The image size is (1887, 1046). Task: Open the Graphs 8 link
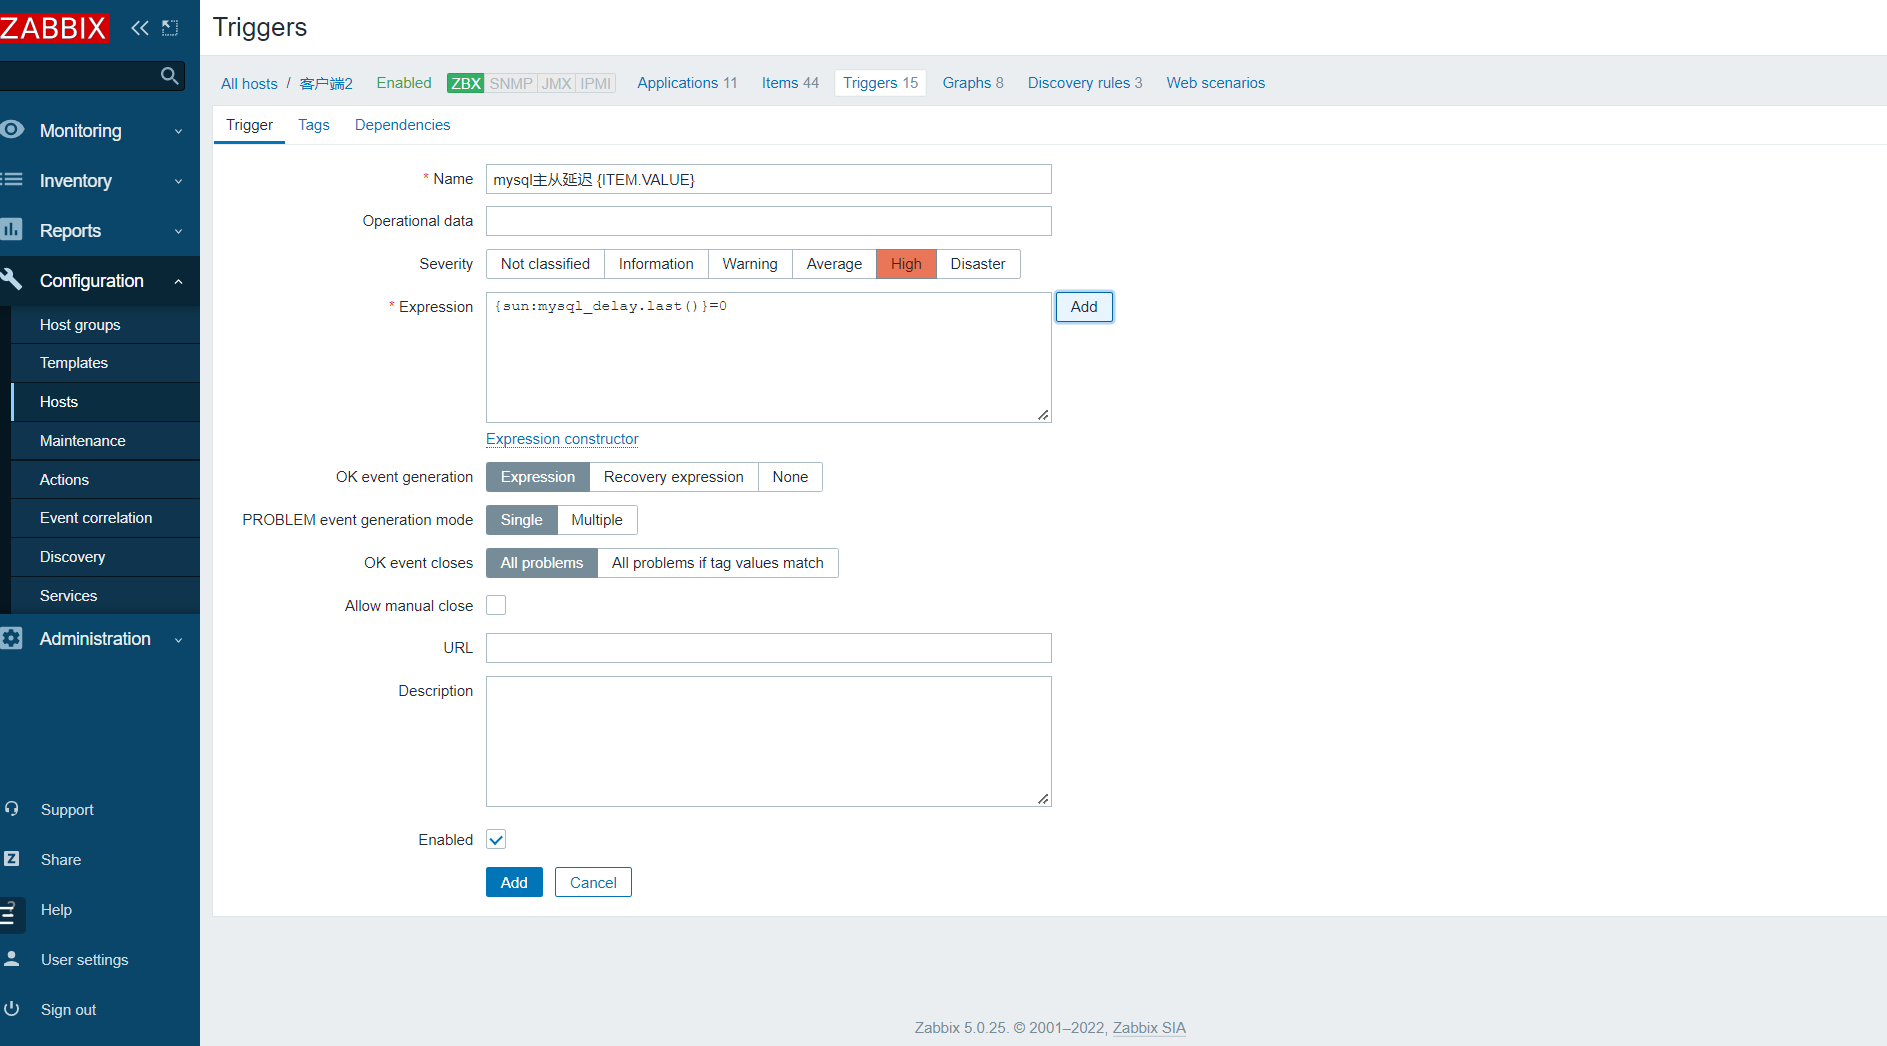[x=973, y=83]
